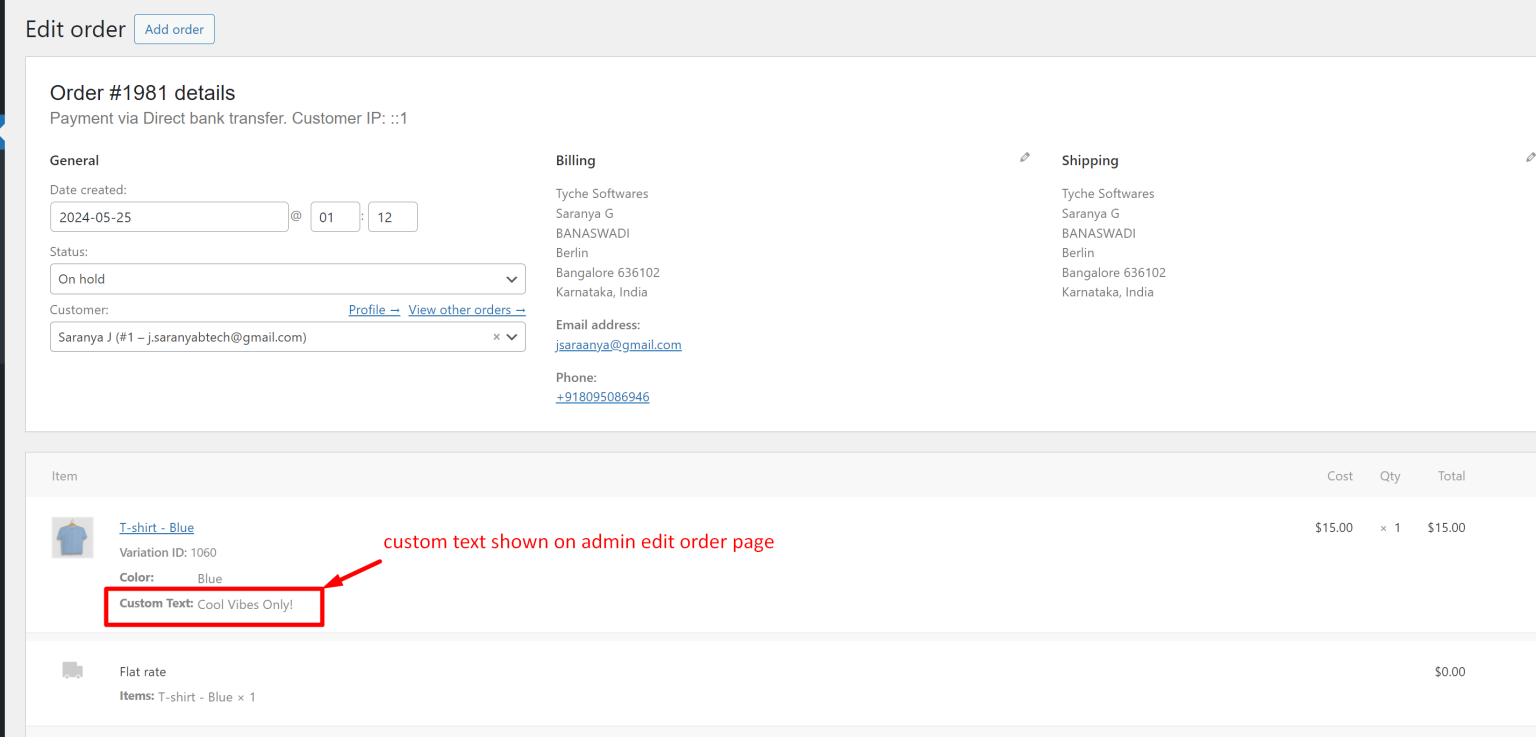This screenshot has width=1536, height=737.
Task: Focus the hour field showing 01
Action: point(335,216)
